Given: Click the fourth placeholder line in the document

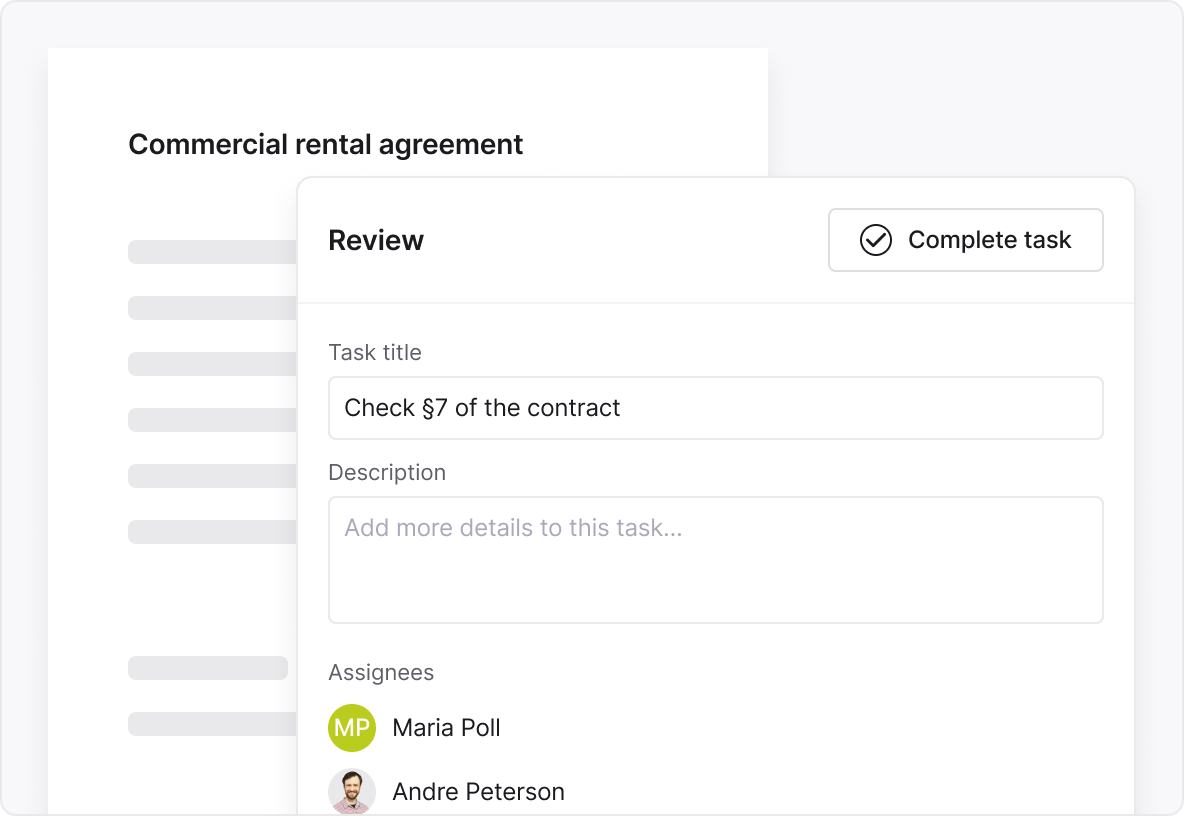Looking at the screenshot, I should tap(212, 420).
